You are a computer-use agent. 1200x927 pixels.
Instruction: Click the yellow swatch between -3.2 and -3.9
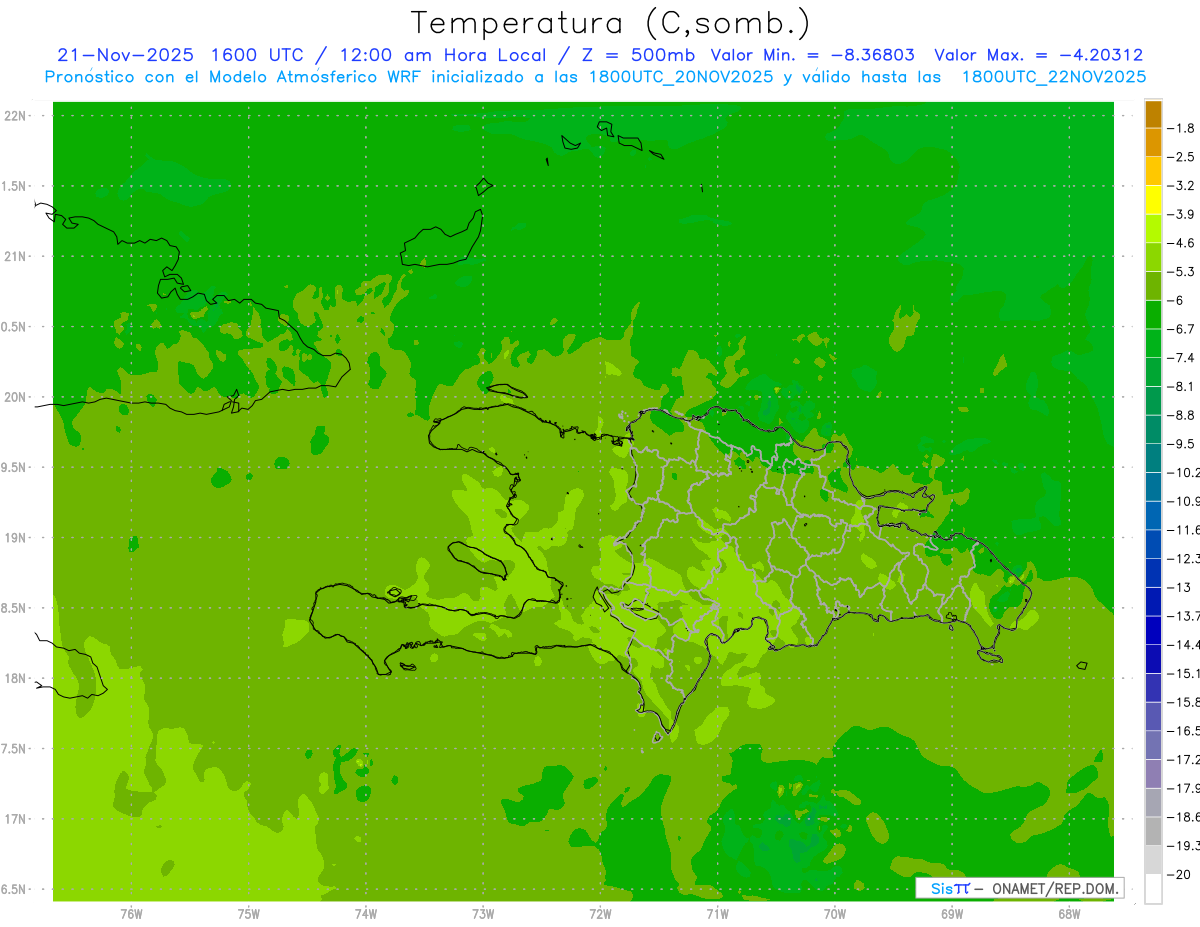1153,200
